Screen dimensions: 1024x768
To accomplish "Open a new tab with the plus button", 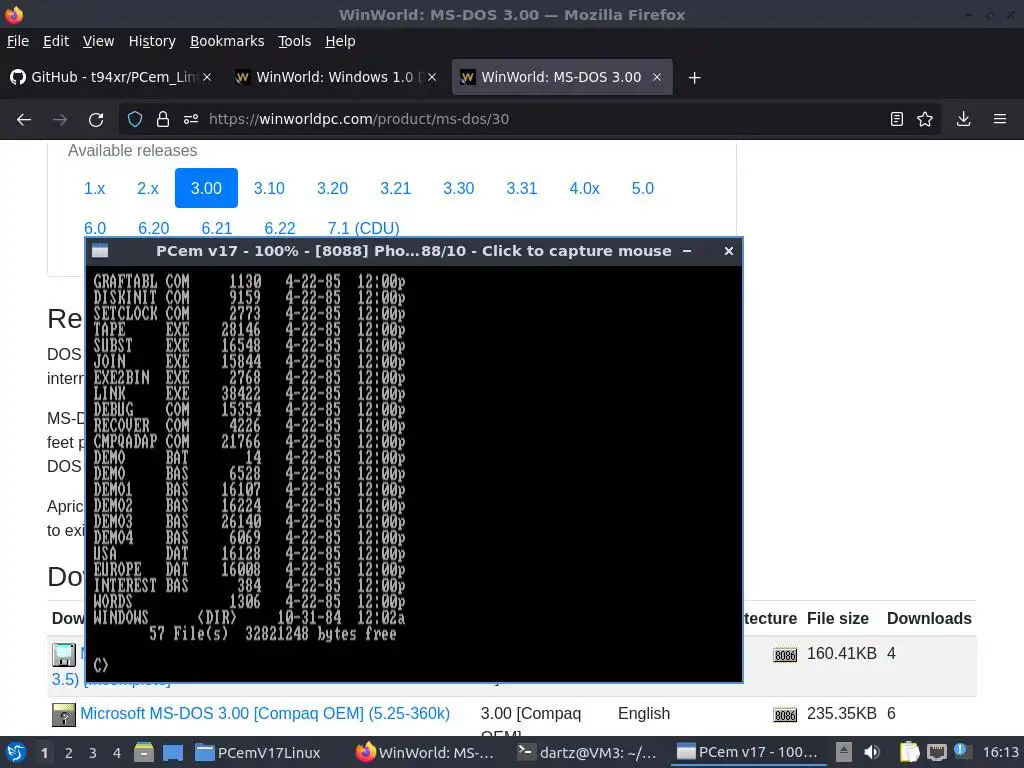I will 694,78.
